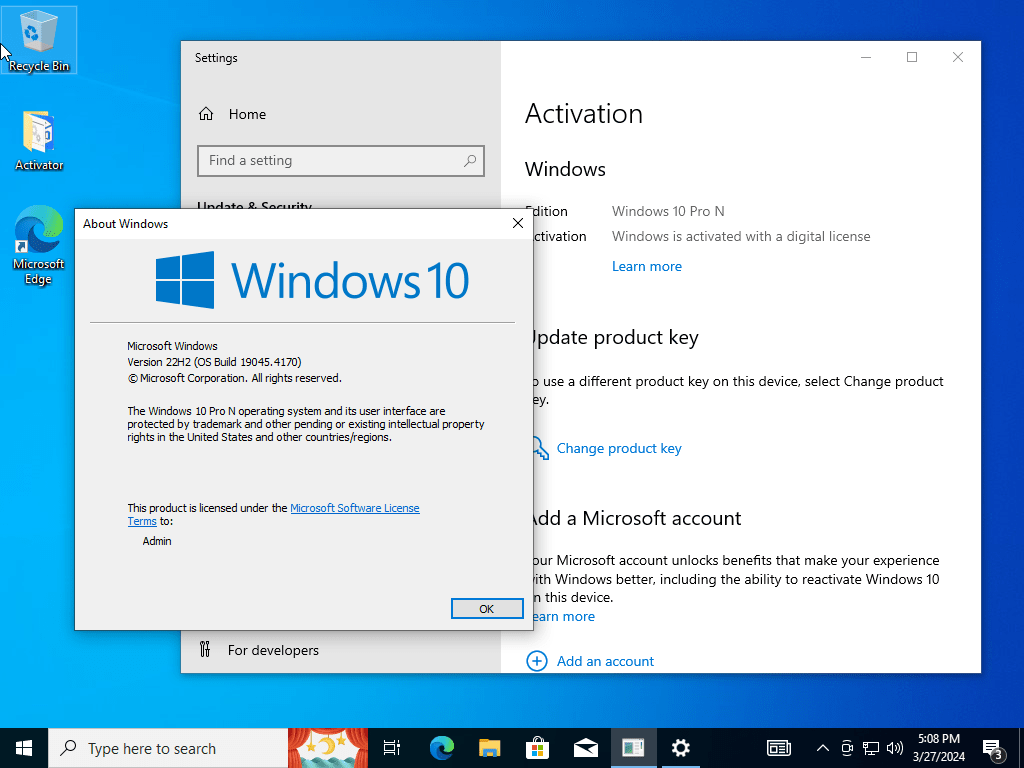Open File Explorer from the taskbar
Screen dimensions: 1024x768
489,748
